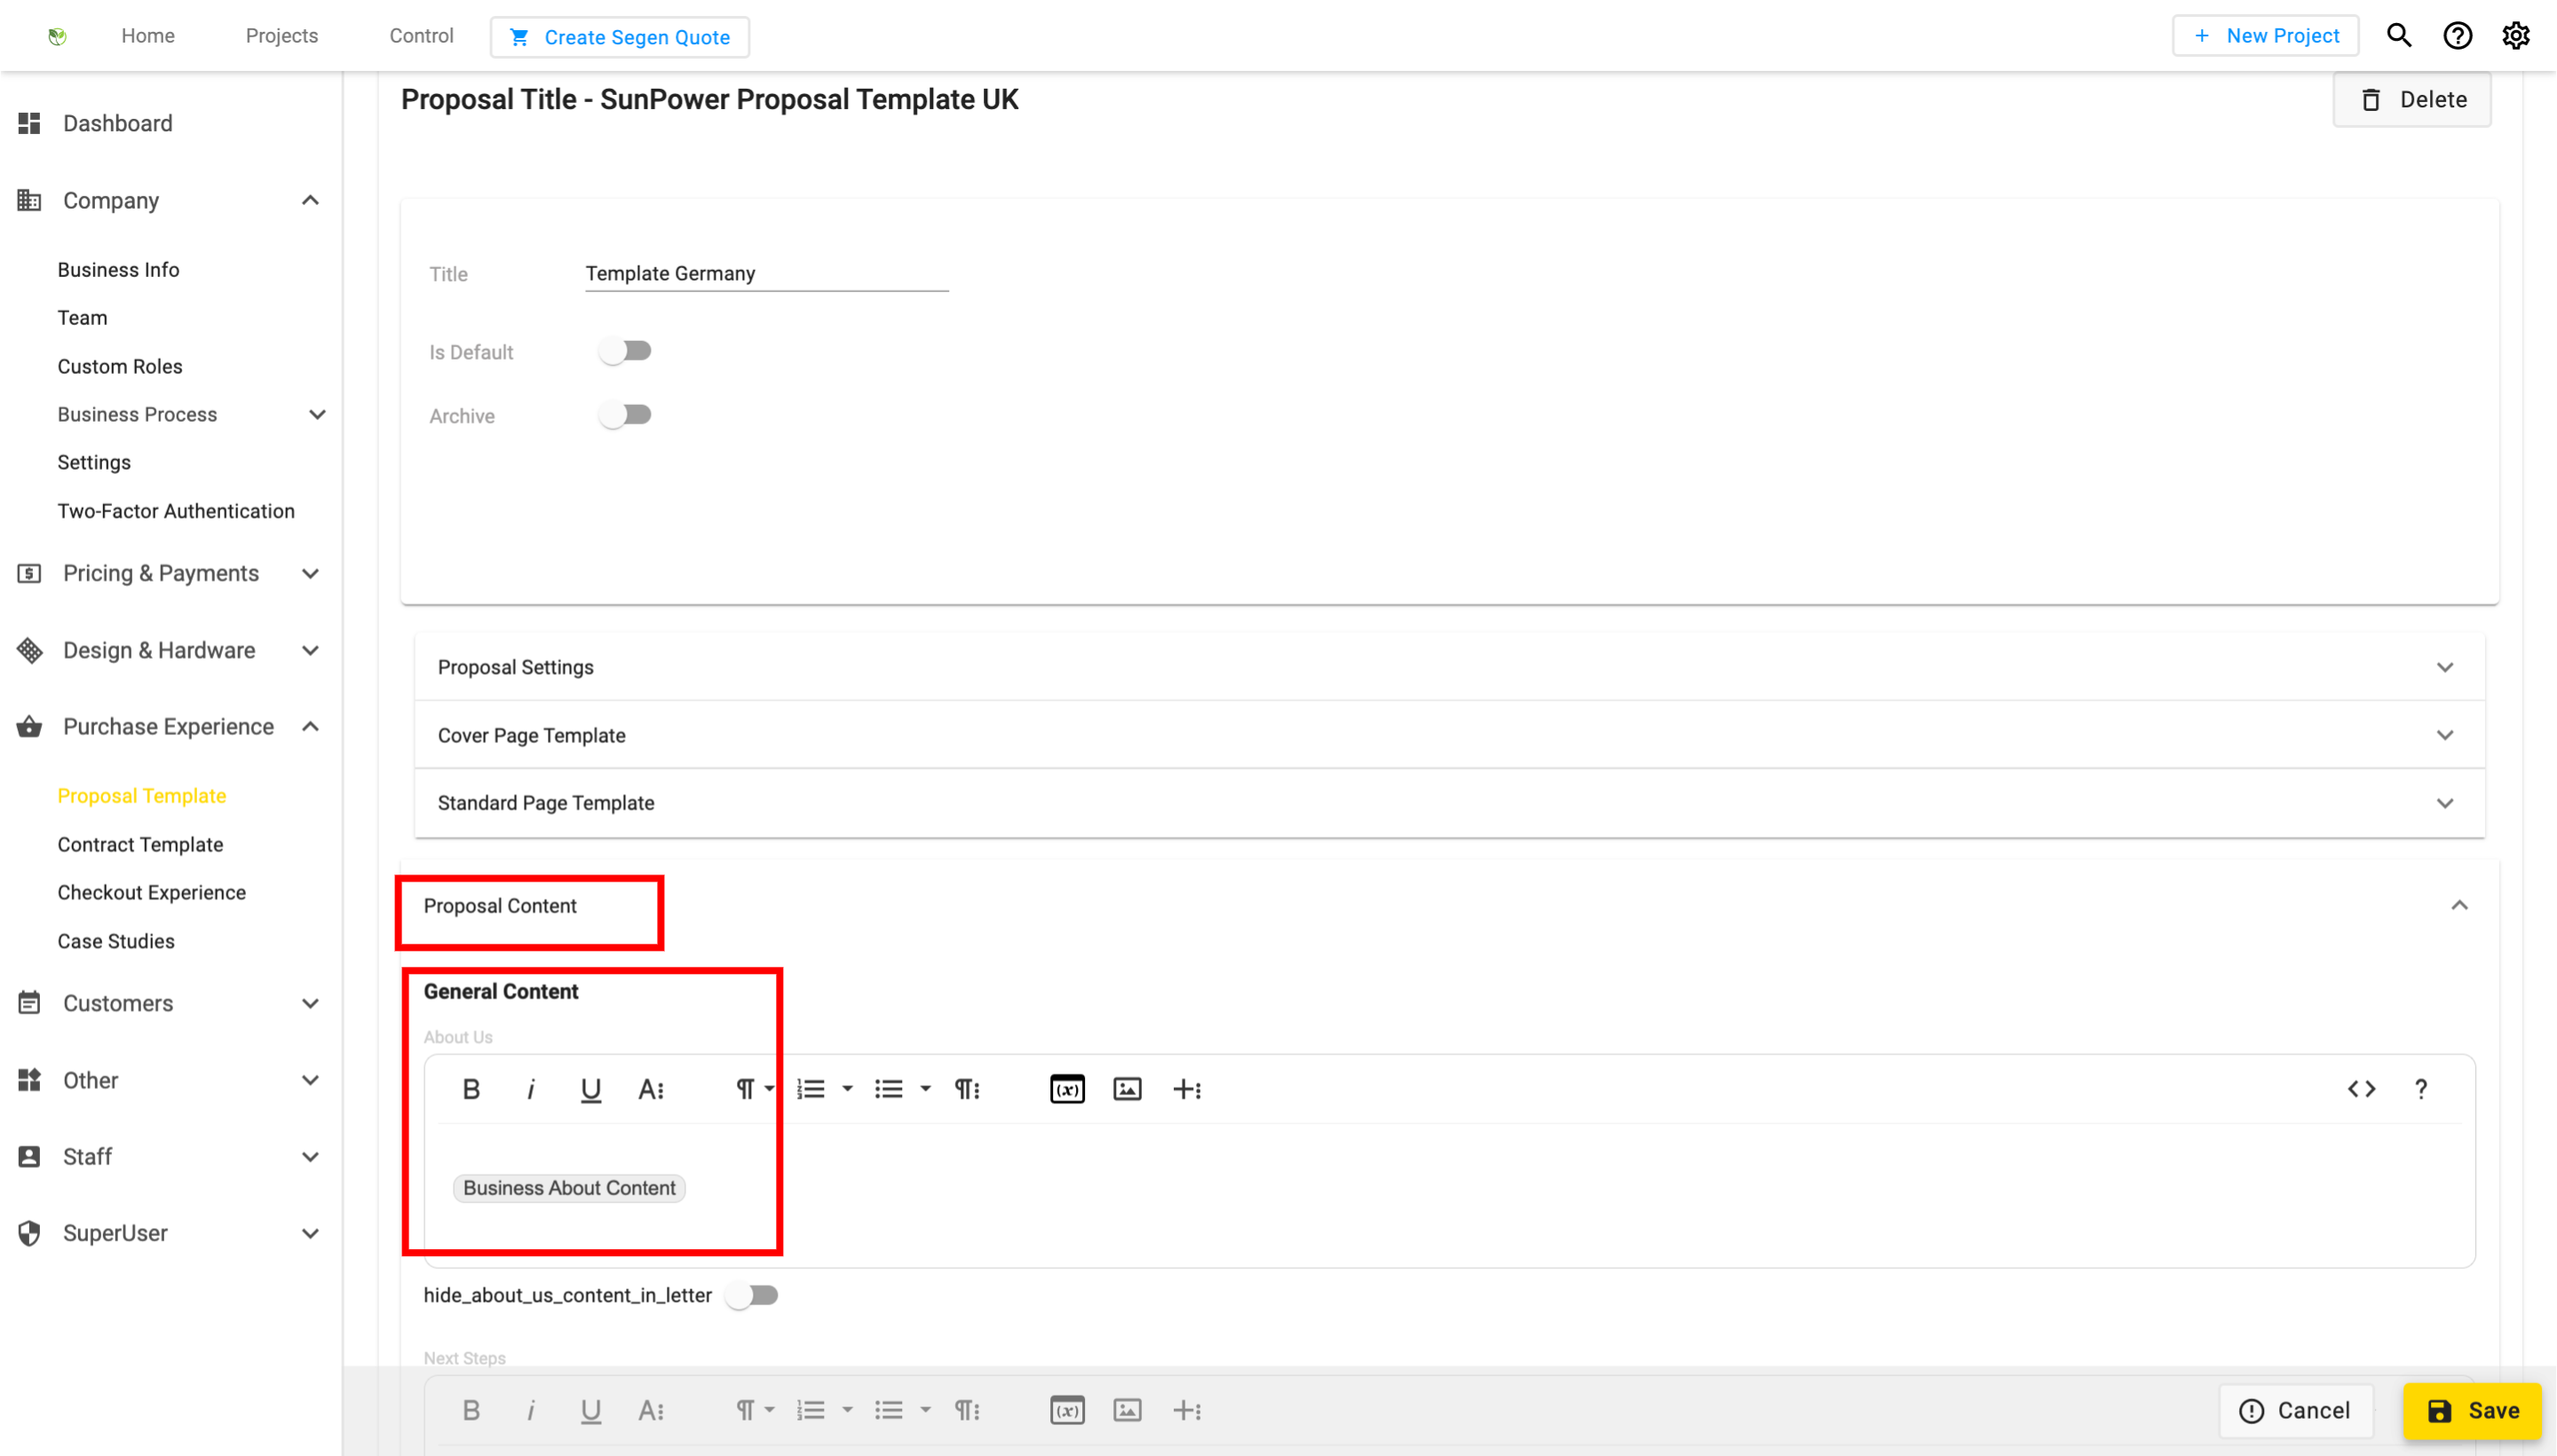Apply Bold in About Us editor

471,1089
